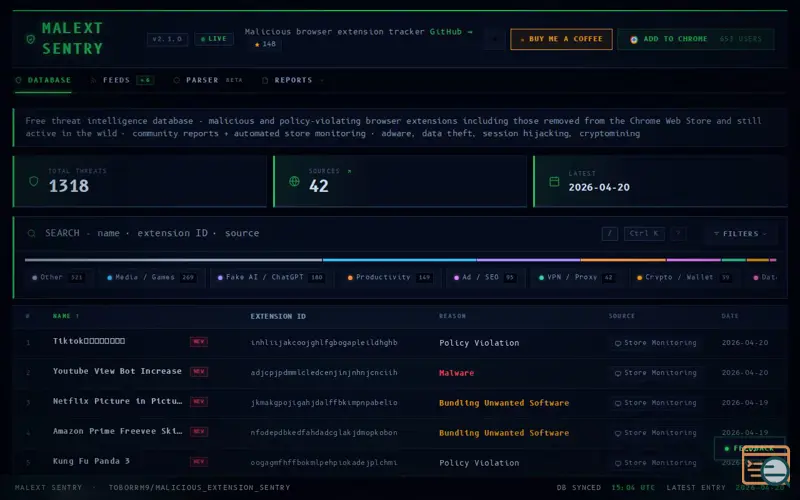Image resolution: width=800 pixels, height=500 pixels.
Task: Click Store Monitoring source in Netflix row
Action: 656,403
